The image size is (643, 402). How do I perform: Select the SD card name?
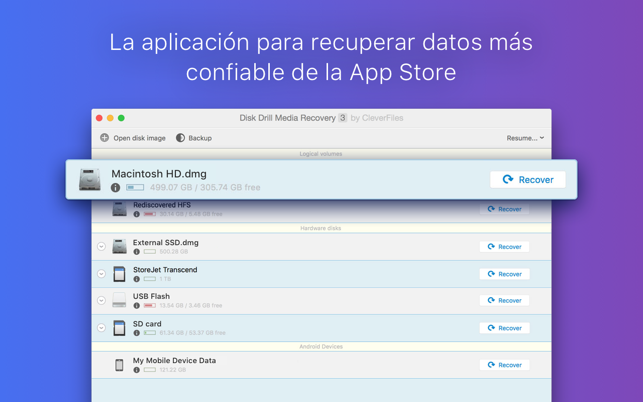[x=147, y=324]
